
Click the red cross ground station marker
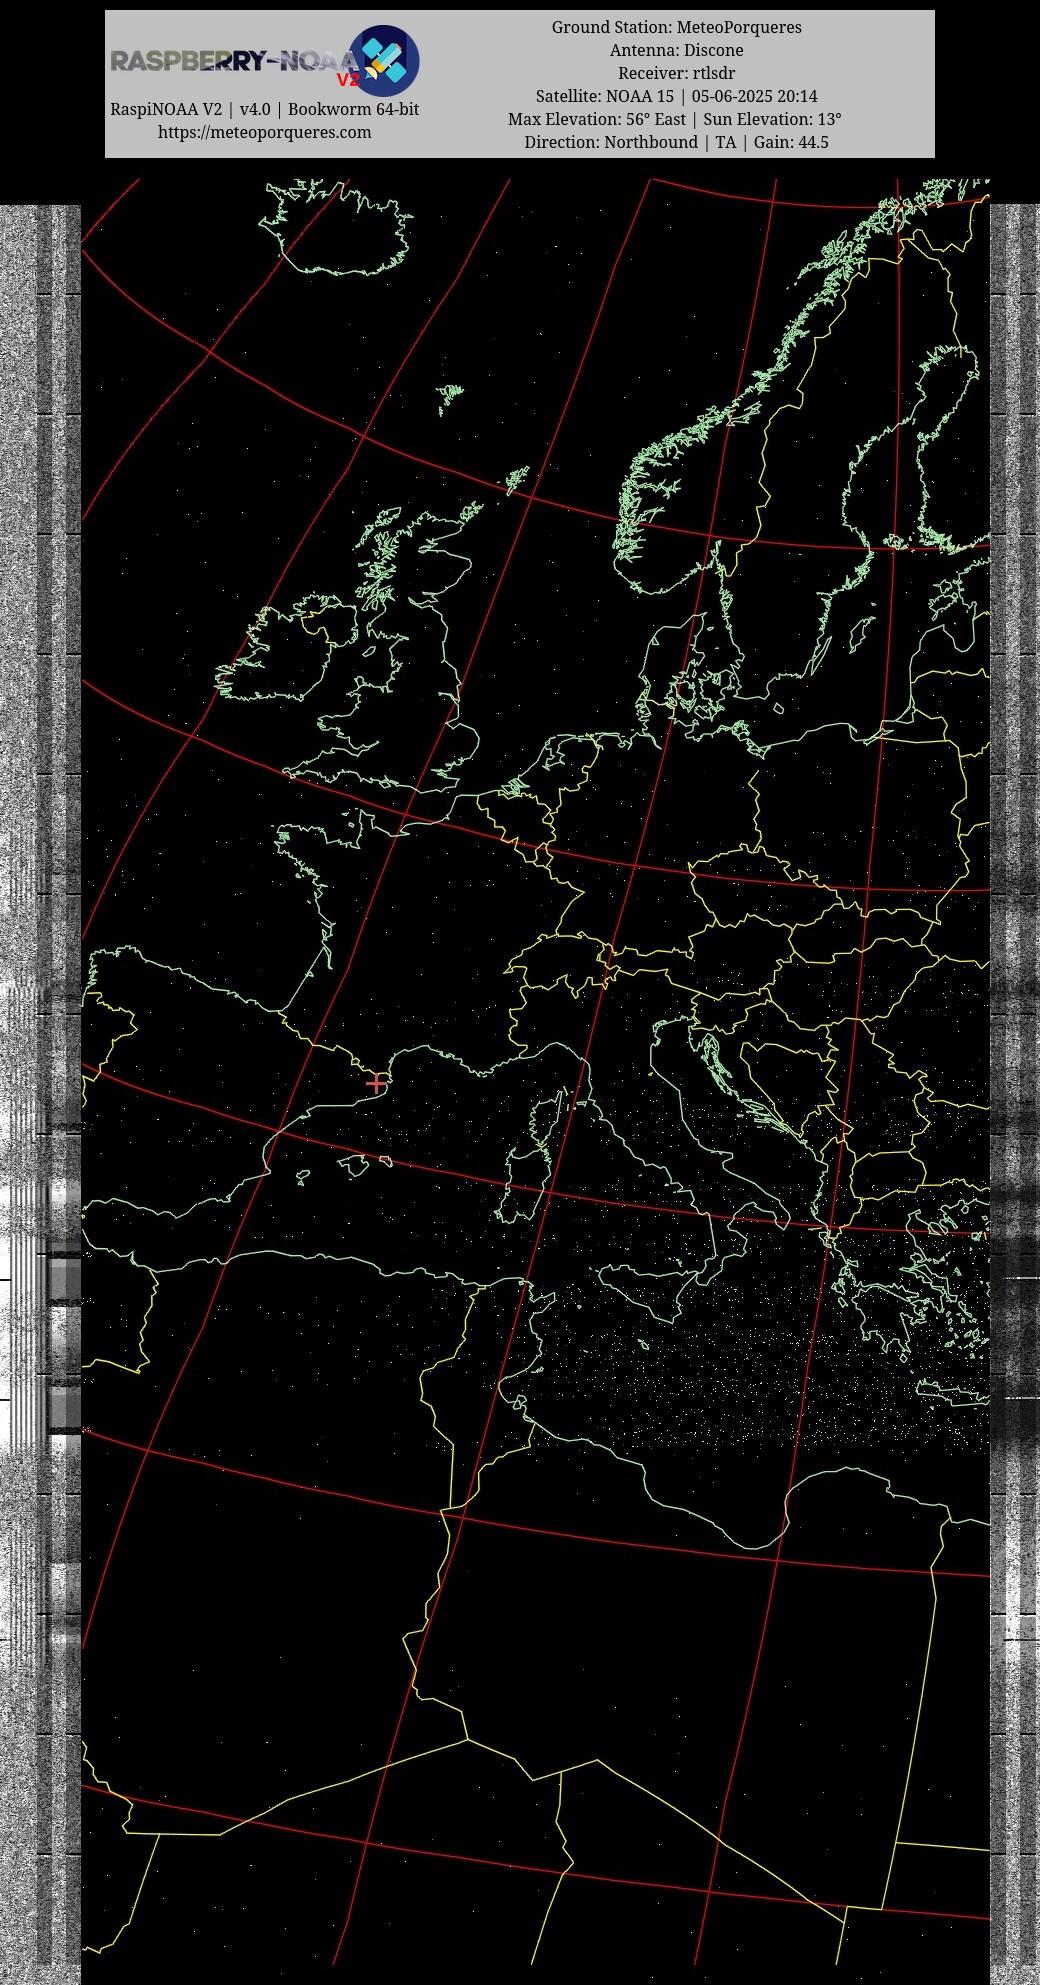[x=376, y=1083]
